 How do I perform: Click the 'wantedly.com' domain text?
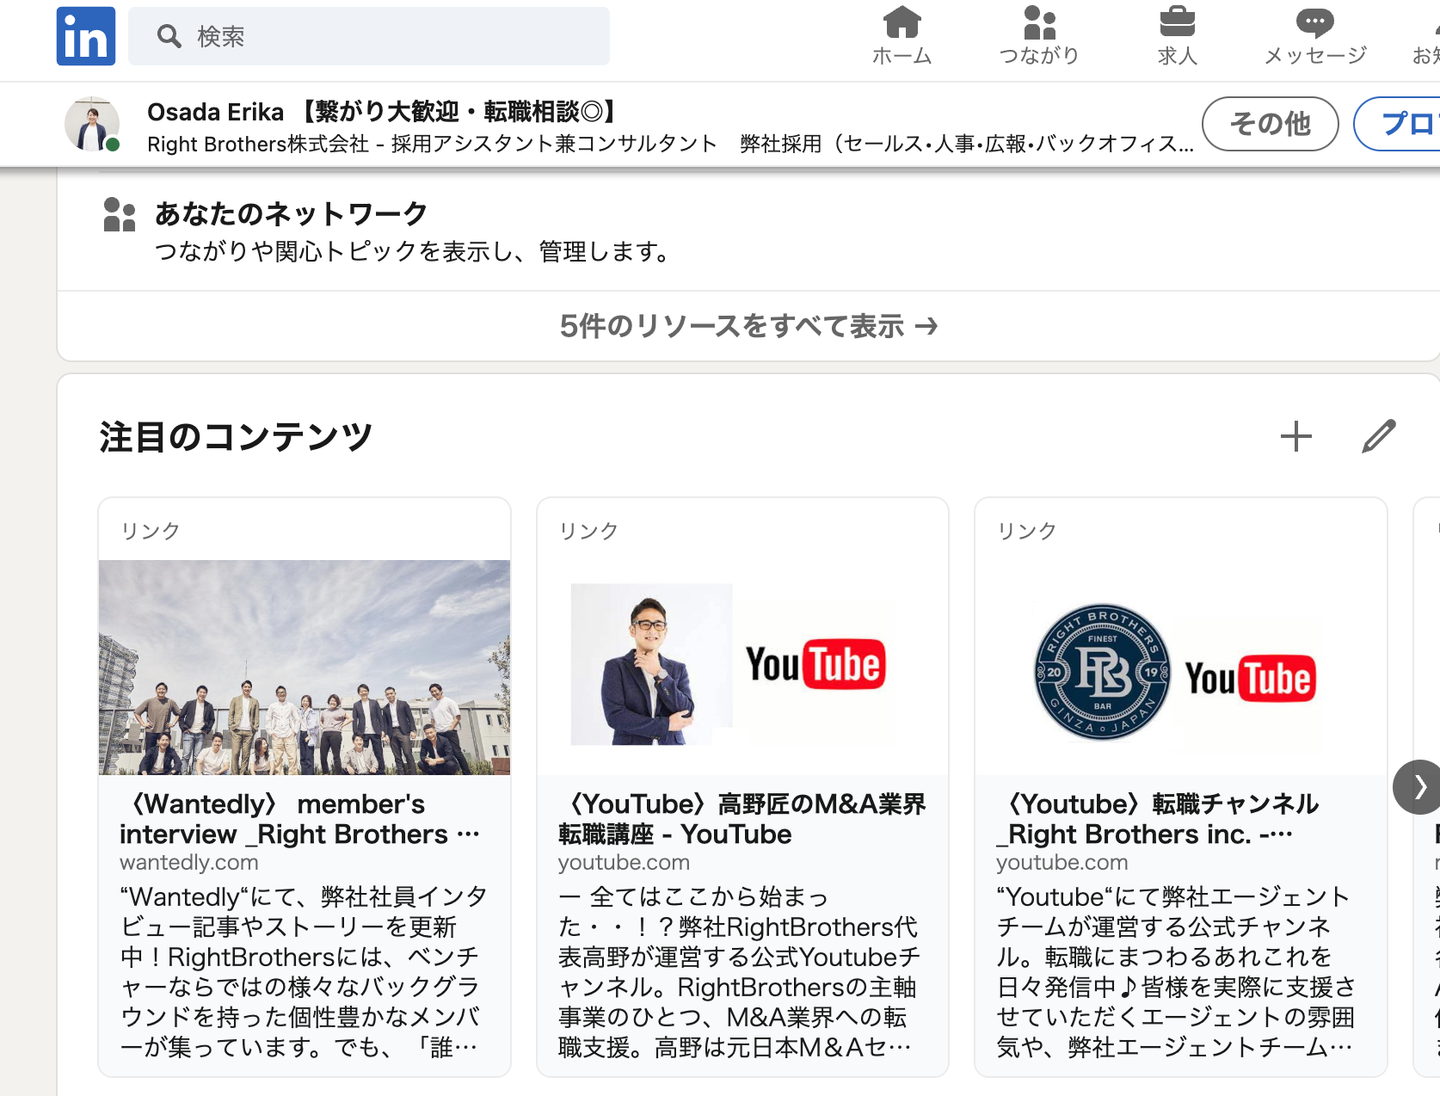click(x=189, y=862)
